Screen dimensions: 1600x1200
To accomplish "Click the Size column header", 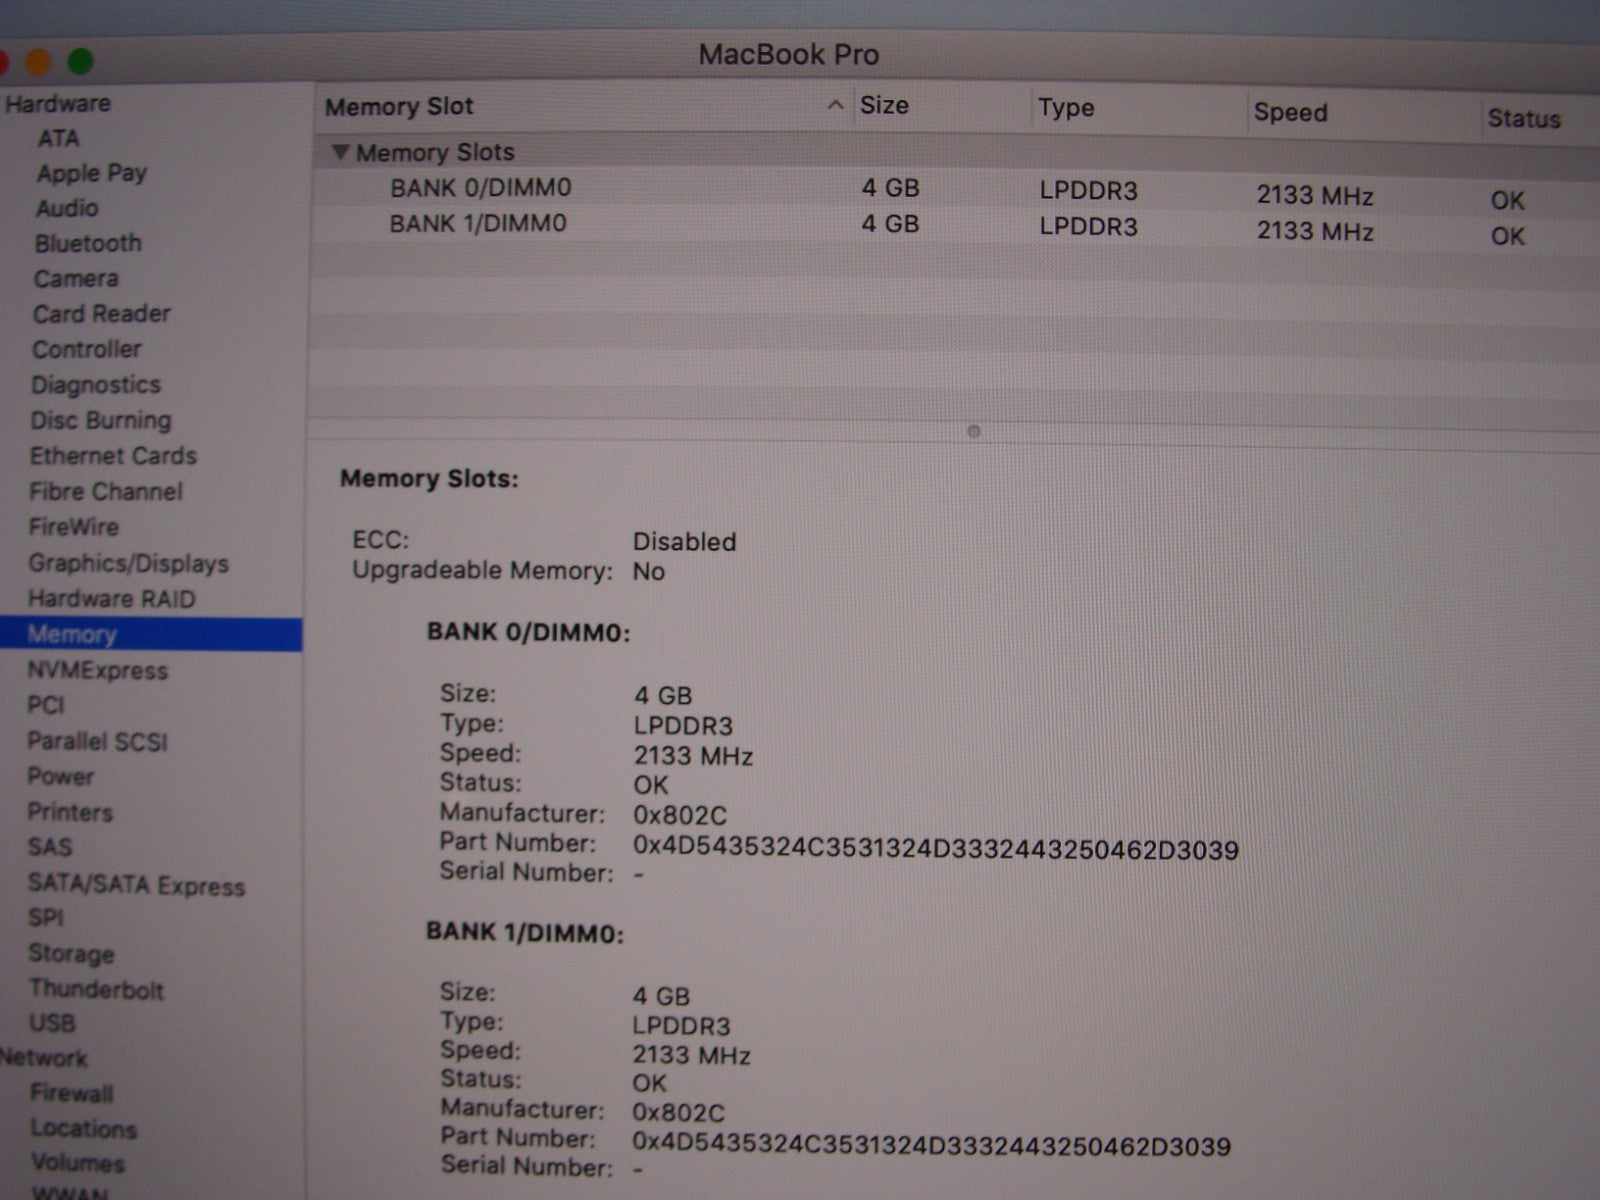I will point(884,106).
